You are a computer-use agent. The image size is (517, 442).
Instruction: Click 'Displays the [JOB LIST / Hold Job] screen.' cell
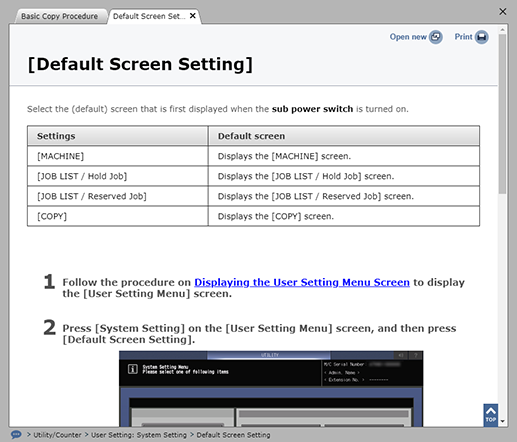pos(344,176)
